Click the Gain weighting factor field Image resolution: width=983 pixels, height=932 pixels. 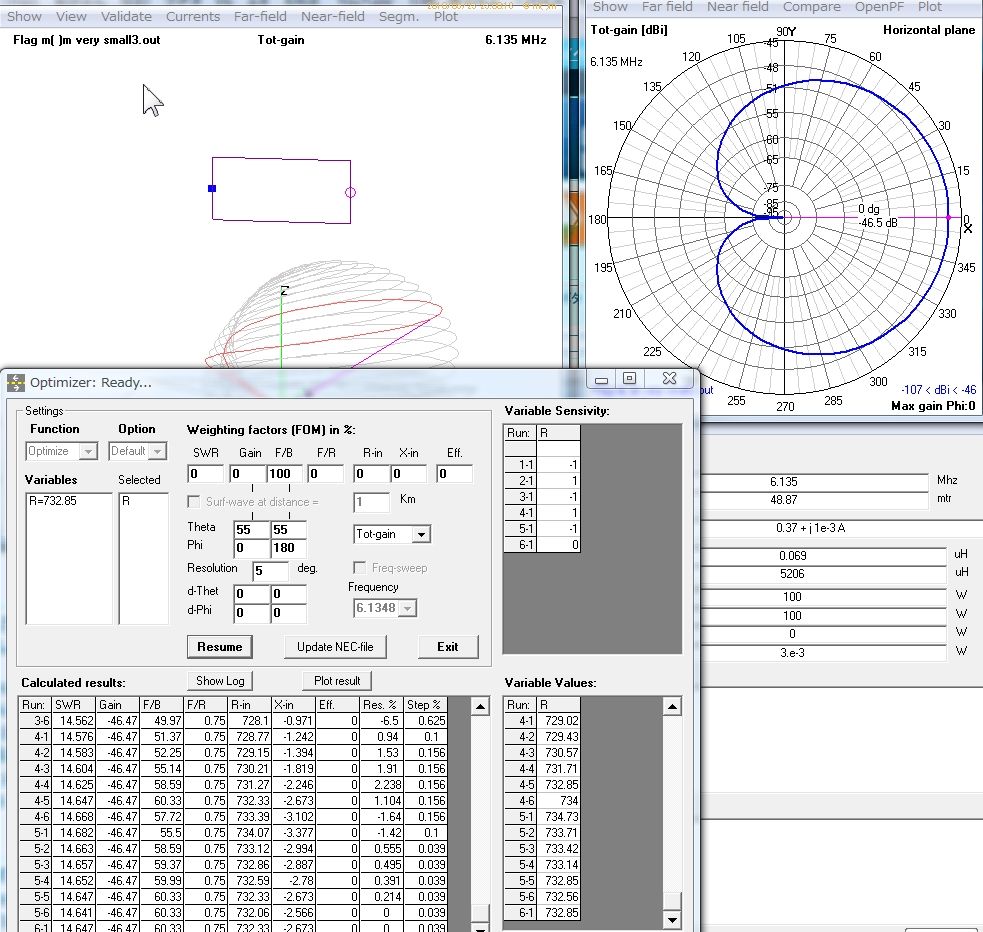click(x=248, y=474)
